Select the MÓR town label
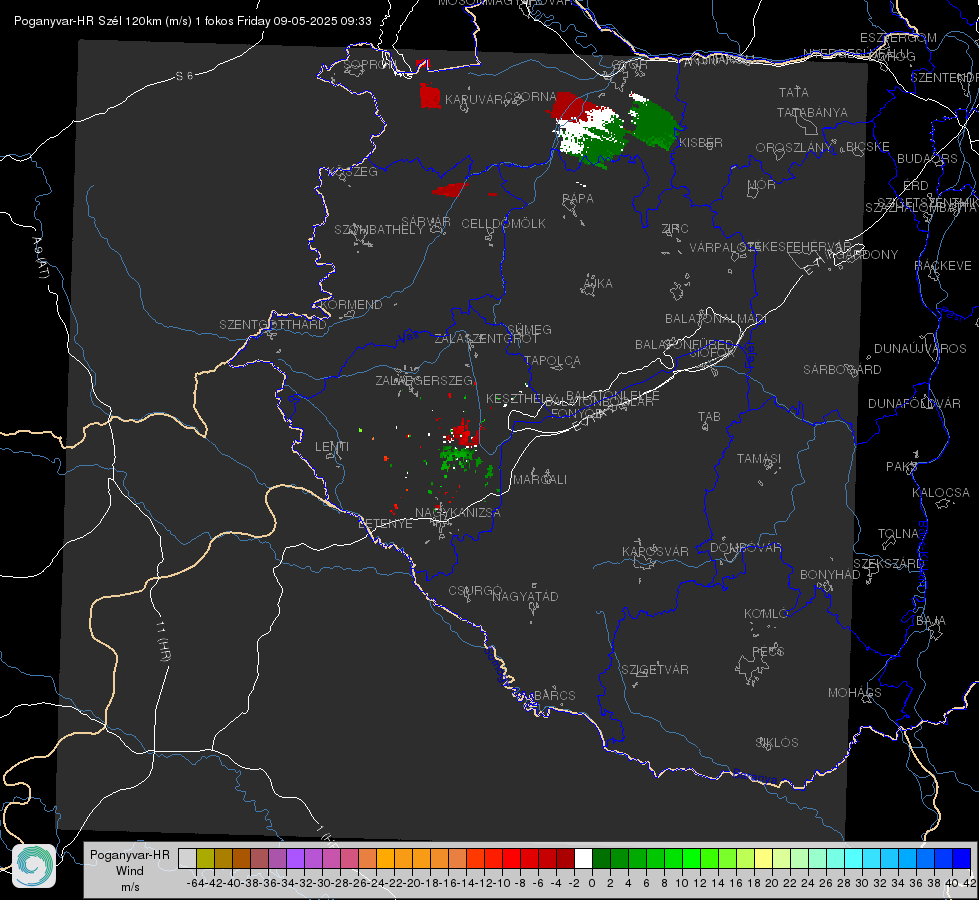The height and width of the screenshot is (900, 979). tap(762, 184)
